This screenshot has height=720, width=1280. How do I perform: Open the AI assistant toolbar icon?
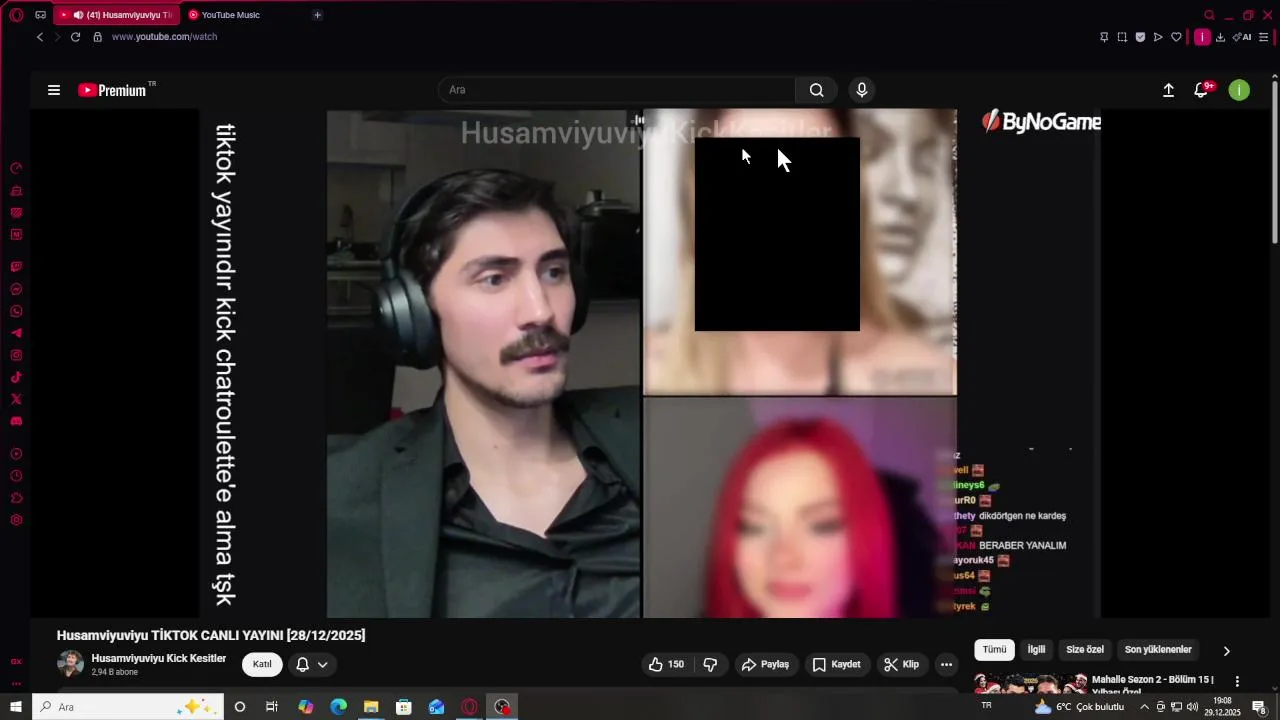click(1242, 37)
